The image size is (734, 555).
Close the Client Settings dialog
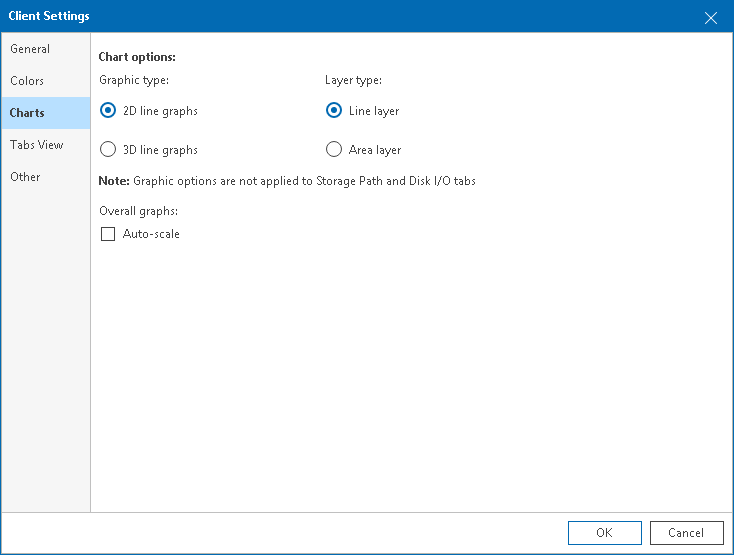(x=711, y=17)
